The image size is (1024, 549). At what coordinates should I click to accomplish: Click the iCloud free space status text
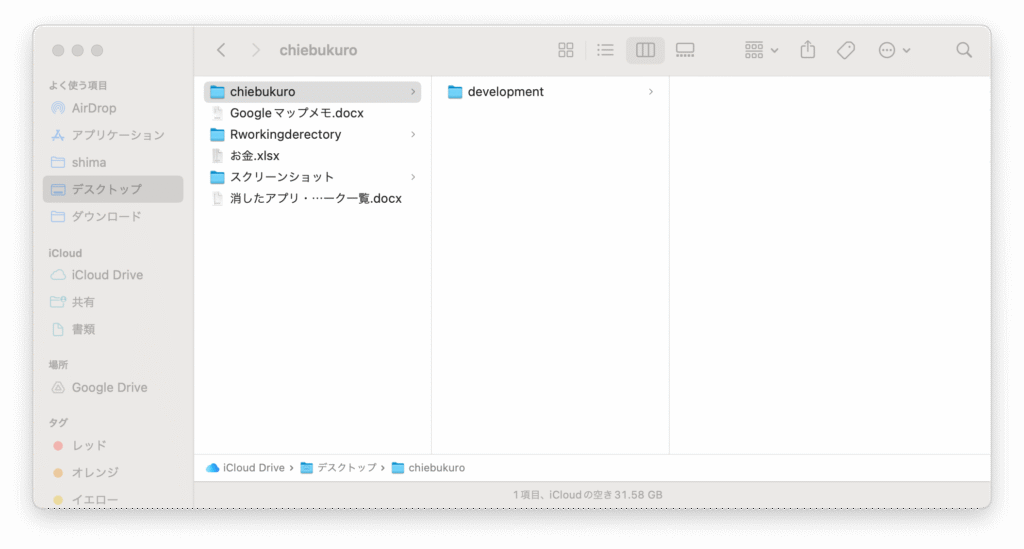click(588, 495)
